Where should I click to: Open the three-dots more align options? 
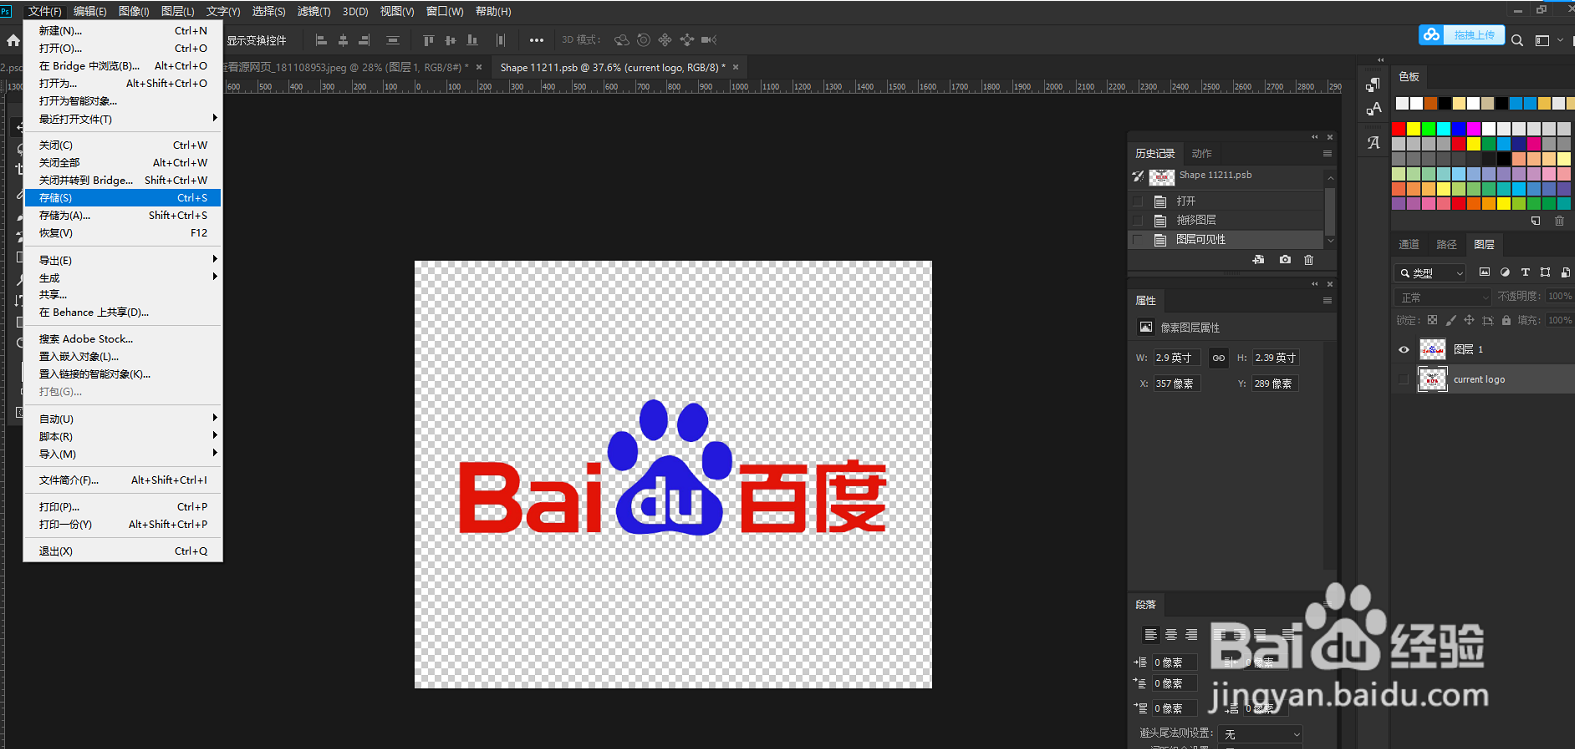[537, 40]
